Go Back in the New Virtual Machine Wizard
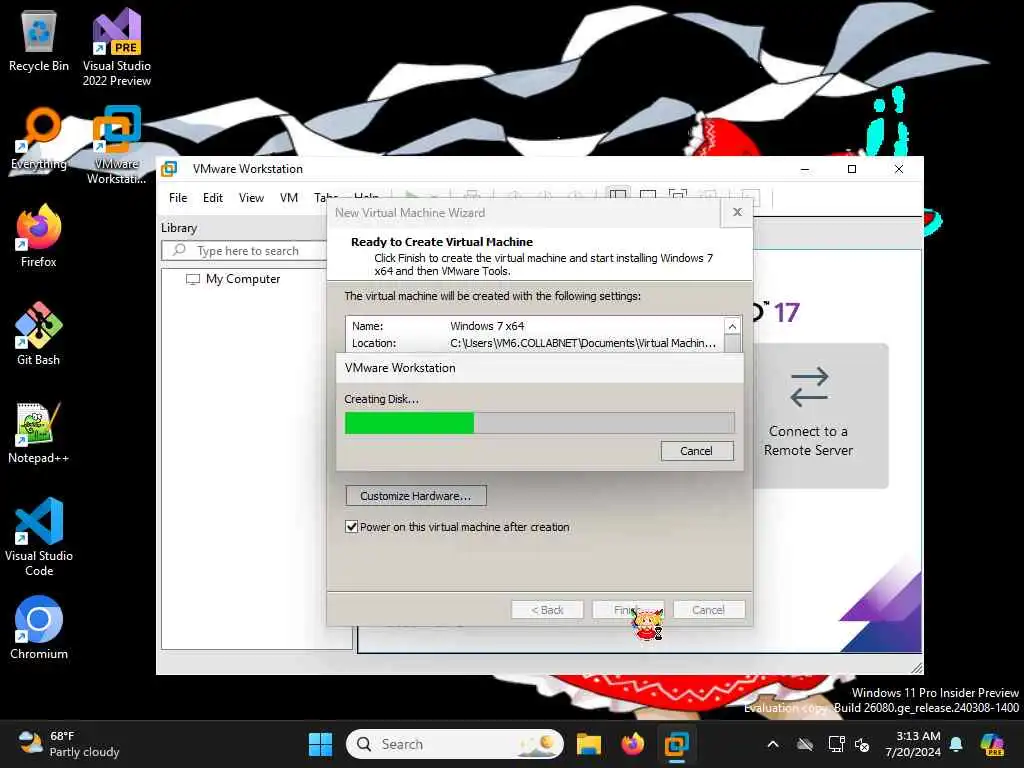 coord(547,609)
